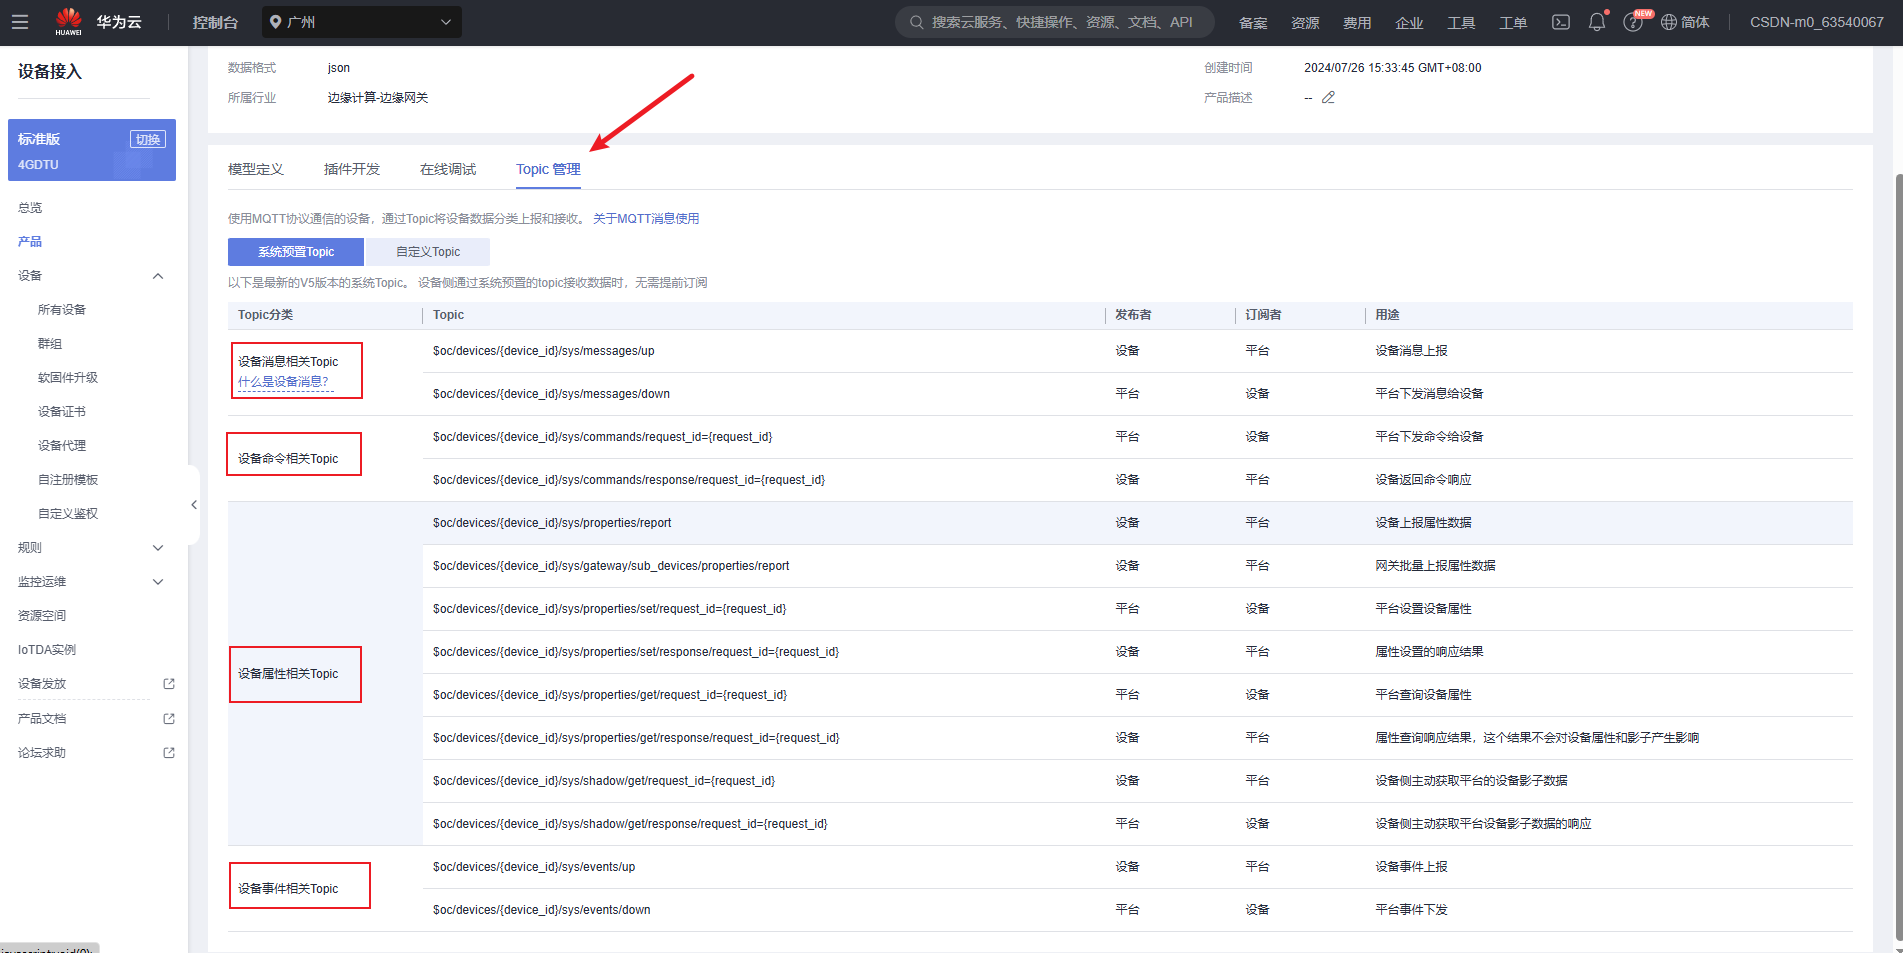Edit product description with pencil icon
This screenshot has width=1903, height=953.
point(1328,97)
